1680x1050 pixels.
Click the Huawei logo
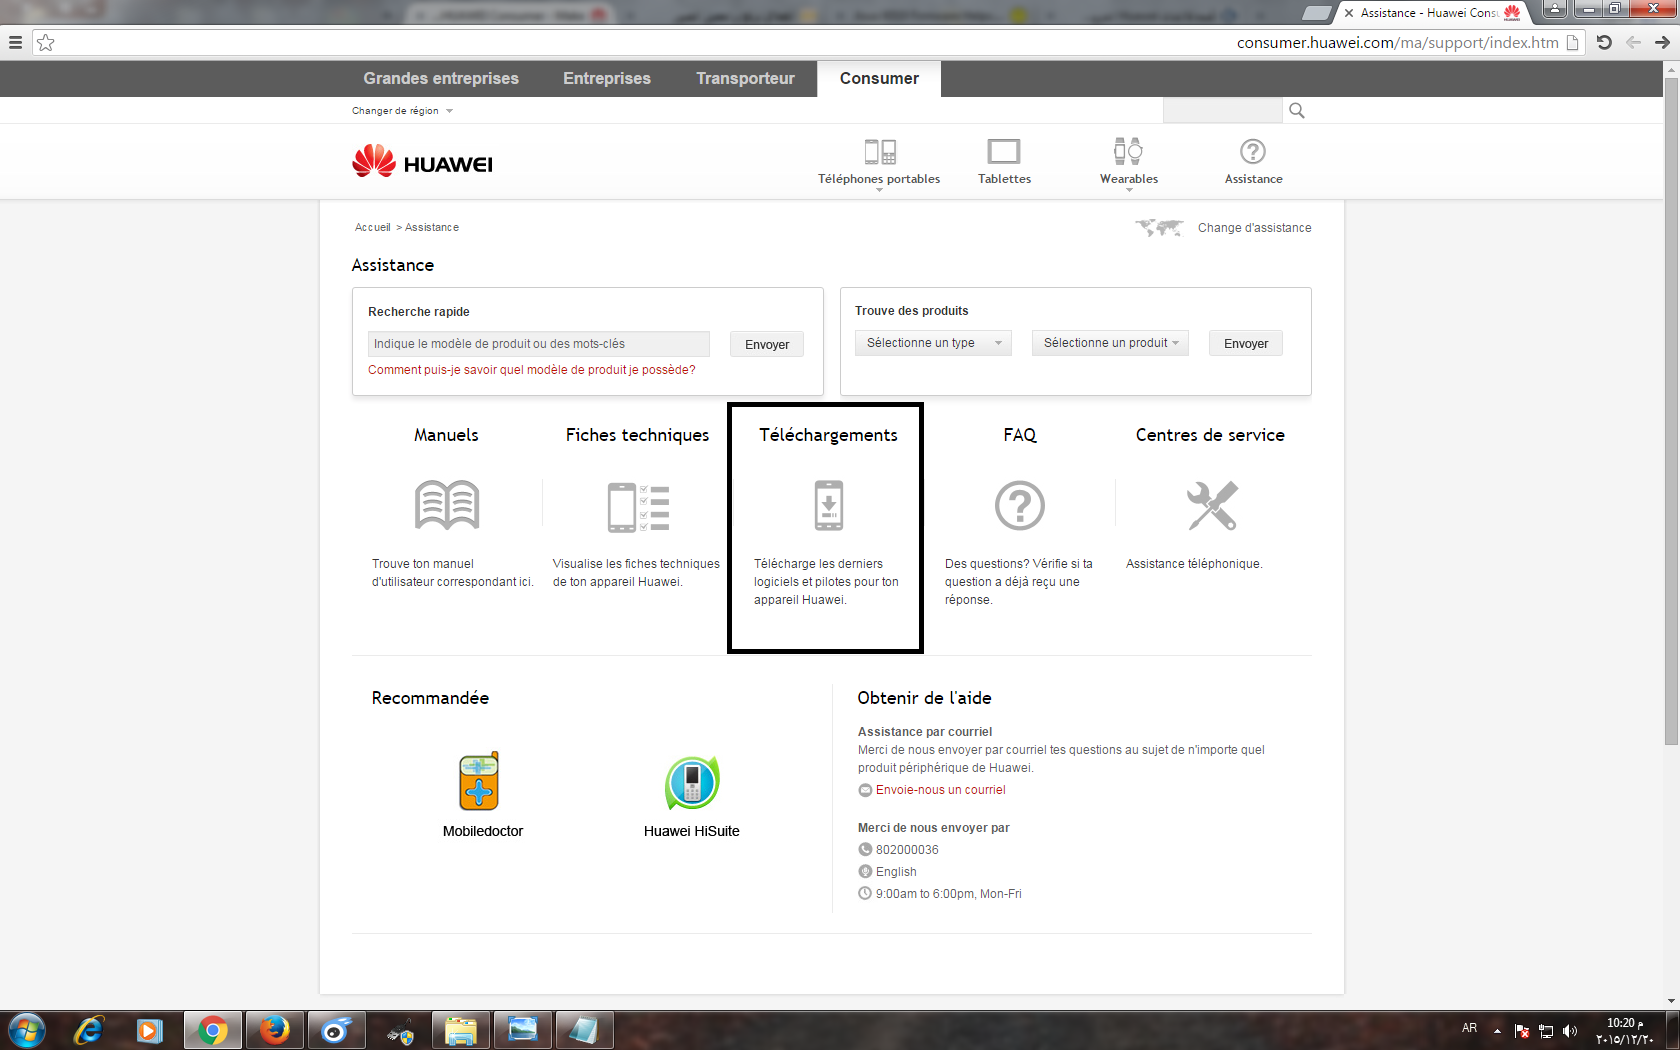[422, 162]
